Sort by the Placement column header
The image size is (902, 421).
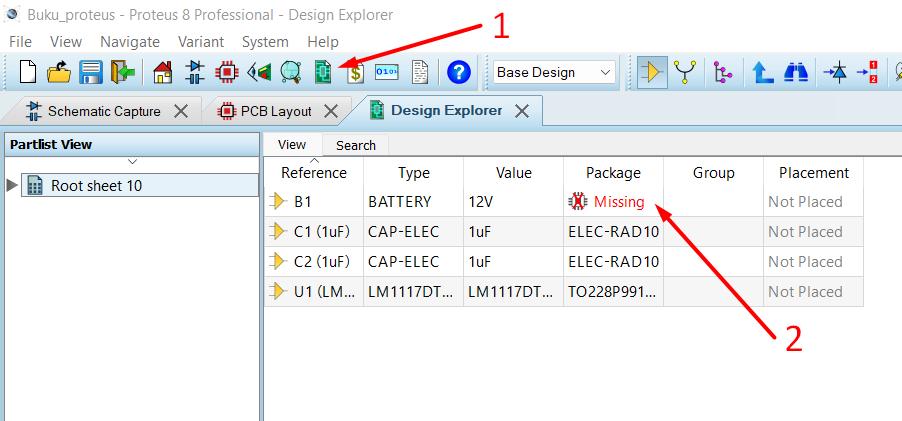pyautogui.click(x=813, y=173)
